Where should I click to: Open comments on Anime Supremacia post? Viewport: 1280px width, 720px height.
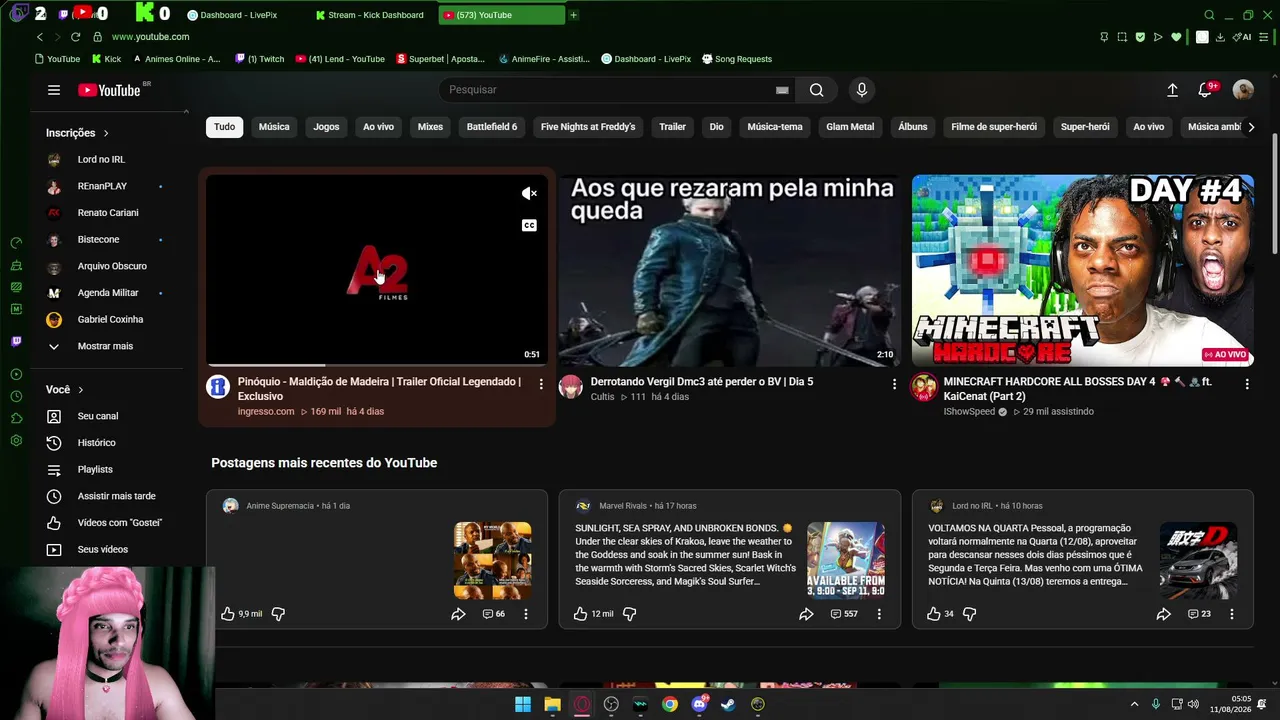point(493,614)
